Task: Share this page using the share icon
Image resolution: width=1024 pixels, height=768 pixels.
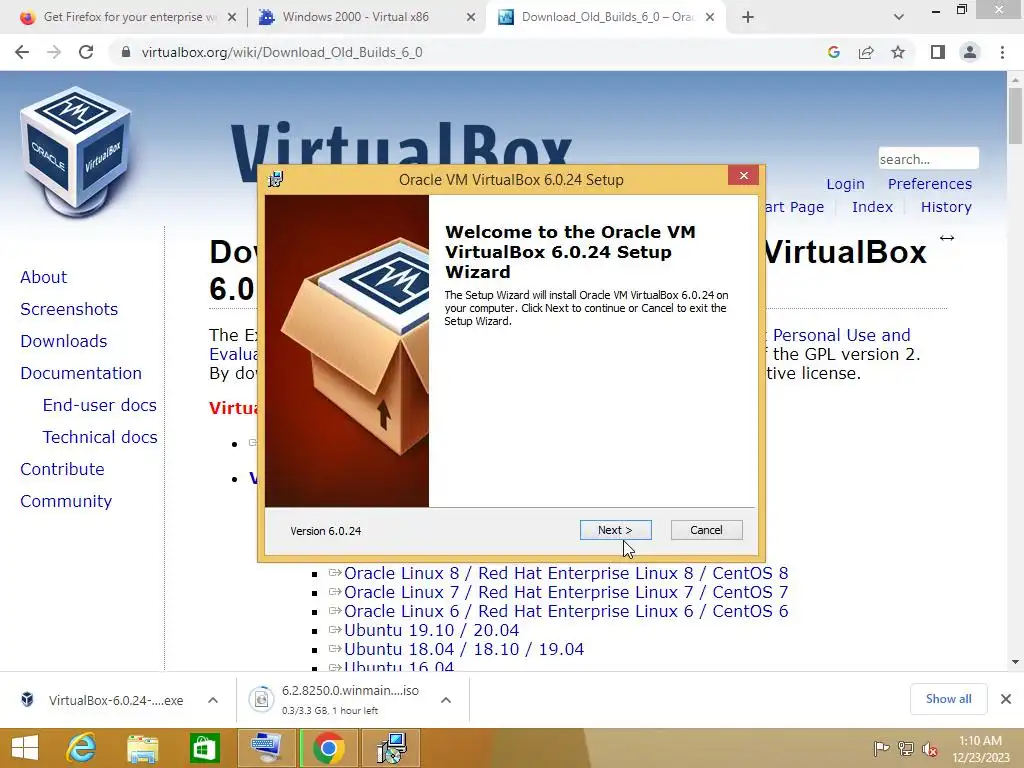Action: coord(866,52)
